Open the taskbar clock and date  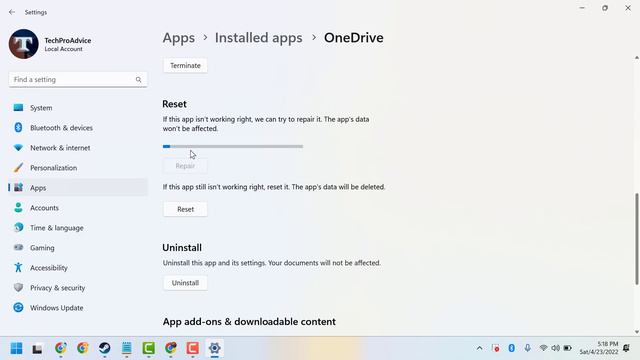[x=599, y=348]
